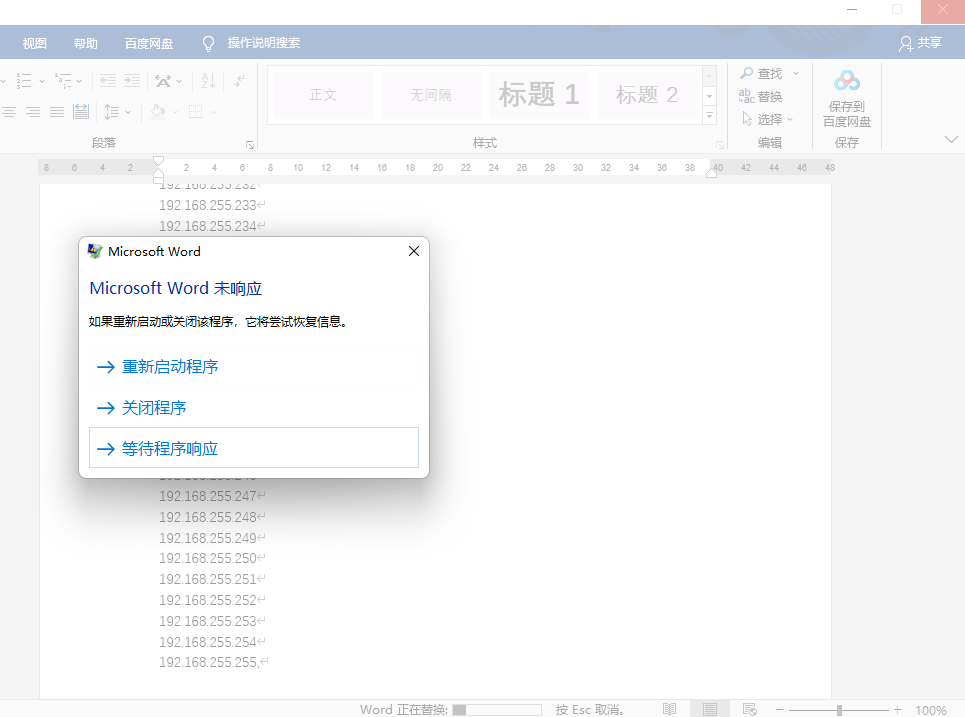Click the Word replacing progress bar

pos(497,710)
